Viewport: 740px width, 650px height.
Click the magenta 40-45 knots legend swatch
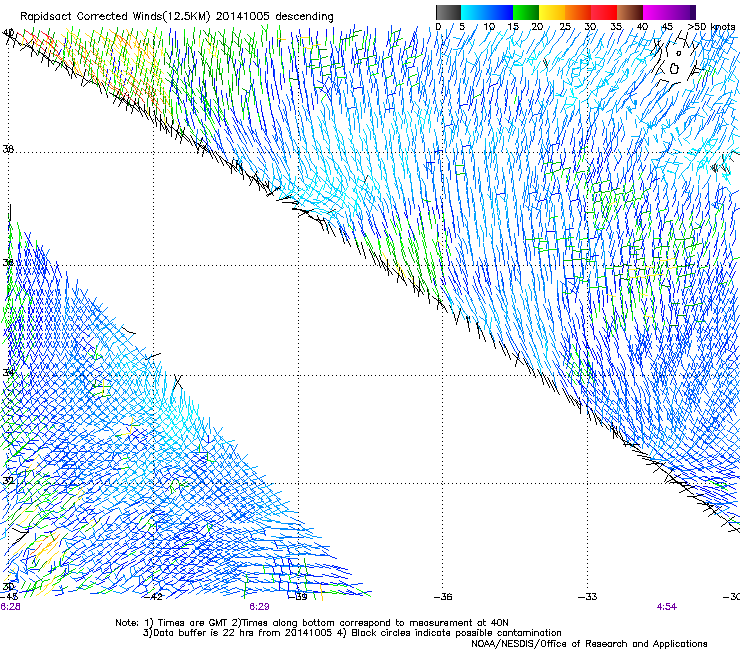[x=656, y=12]
